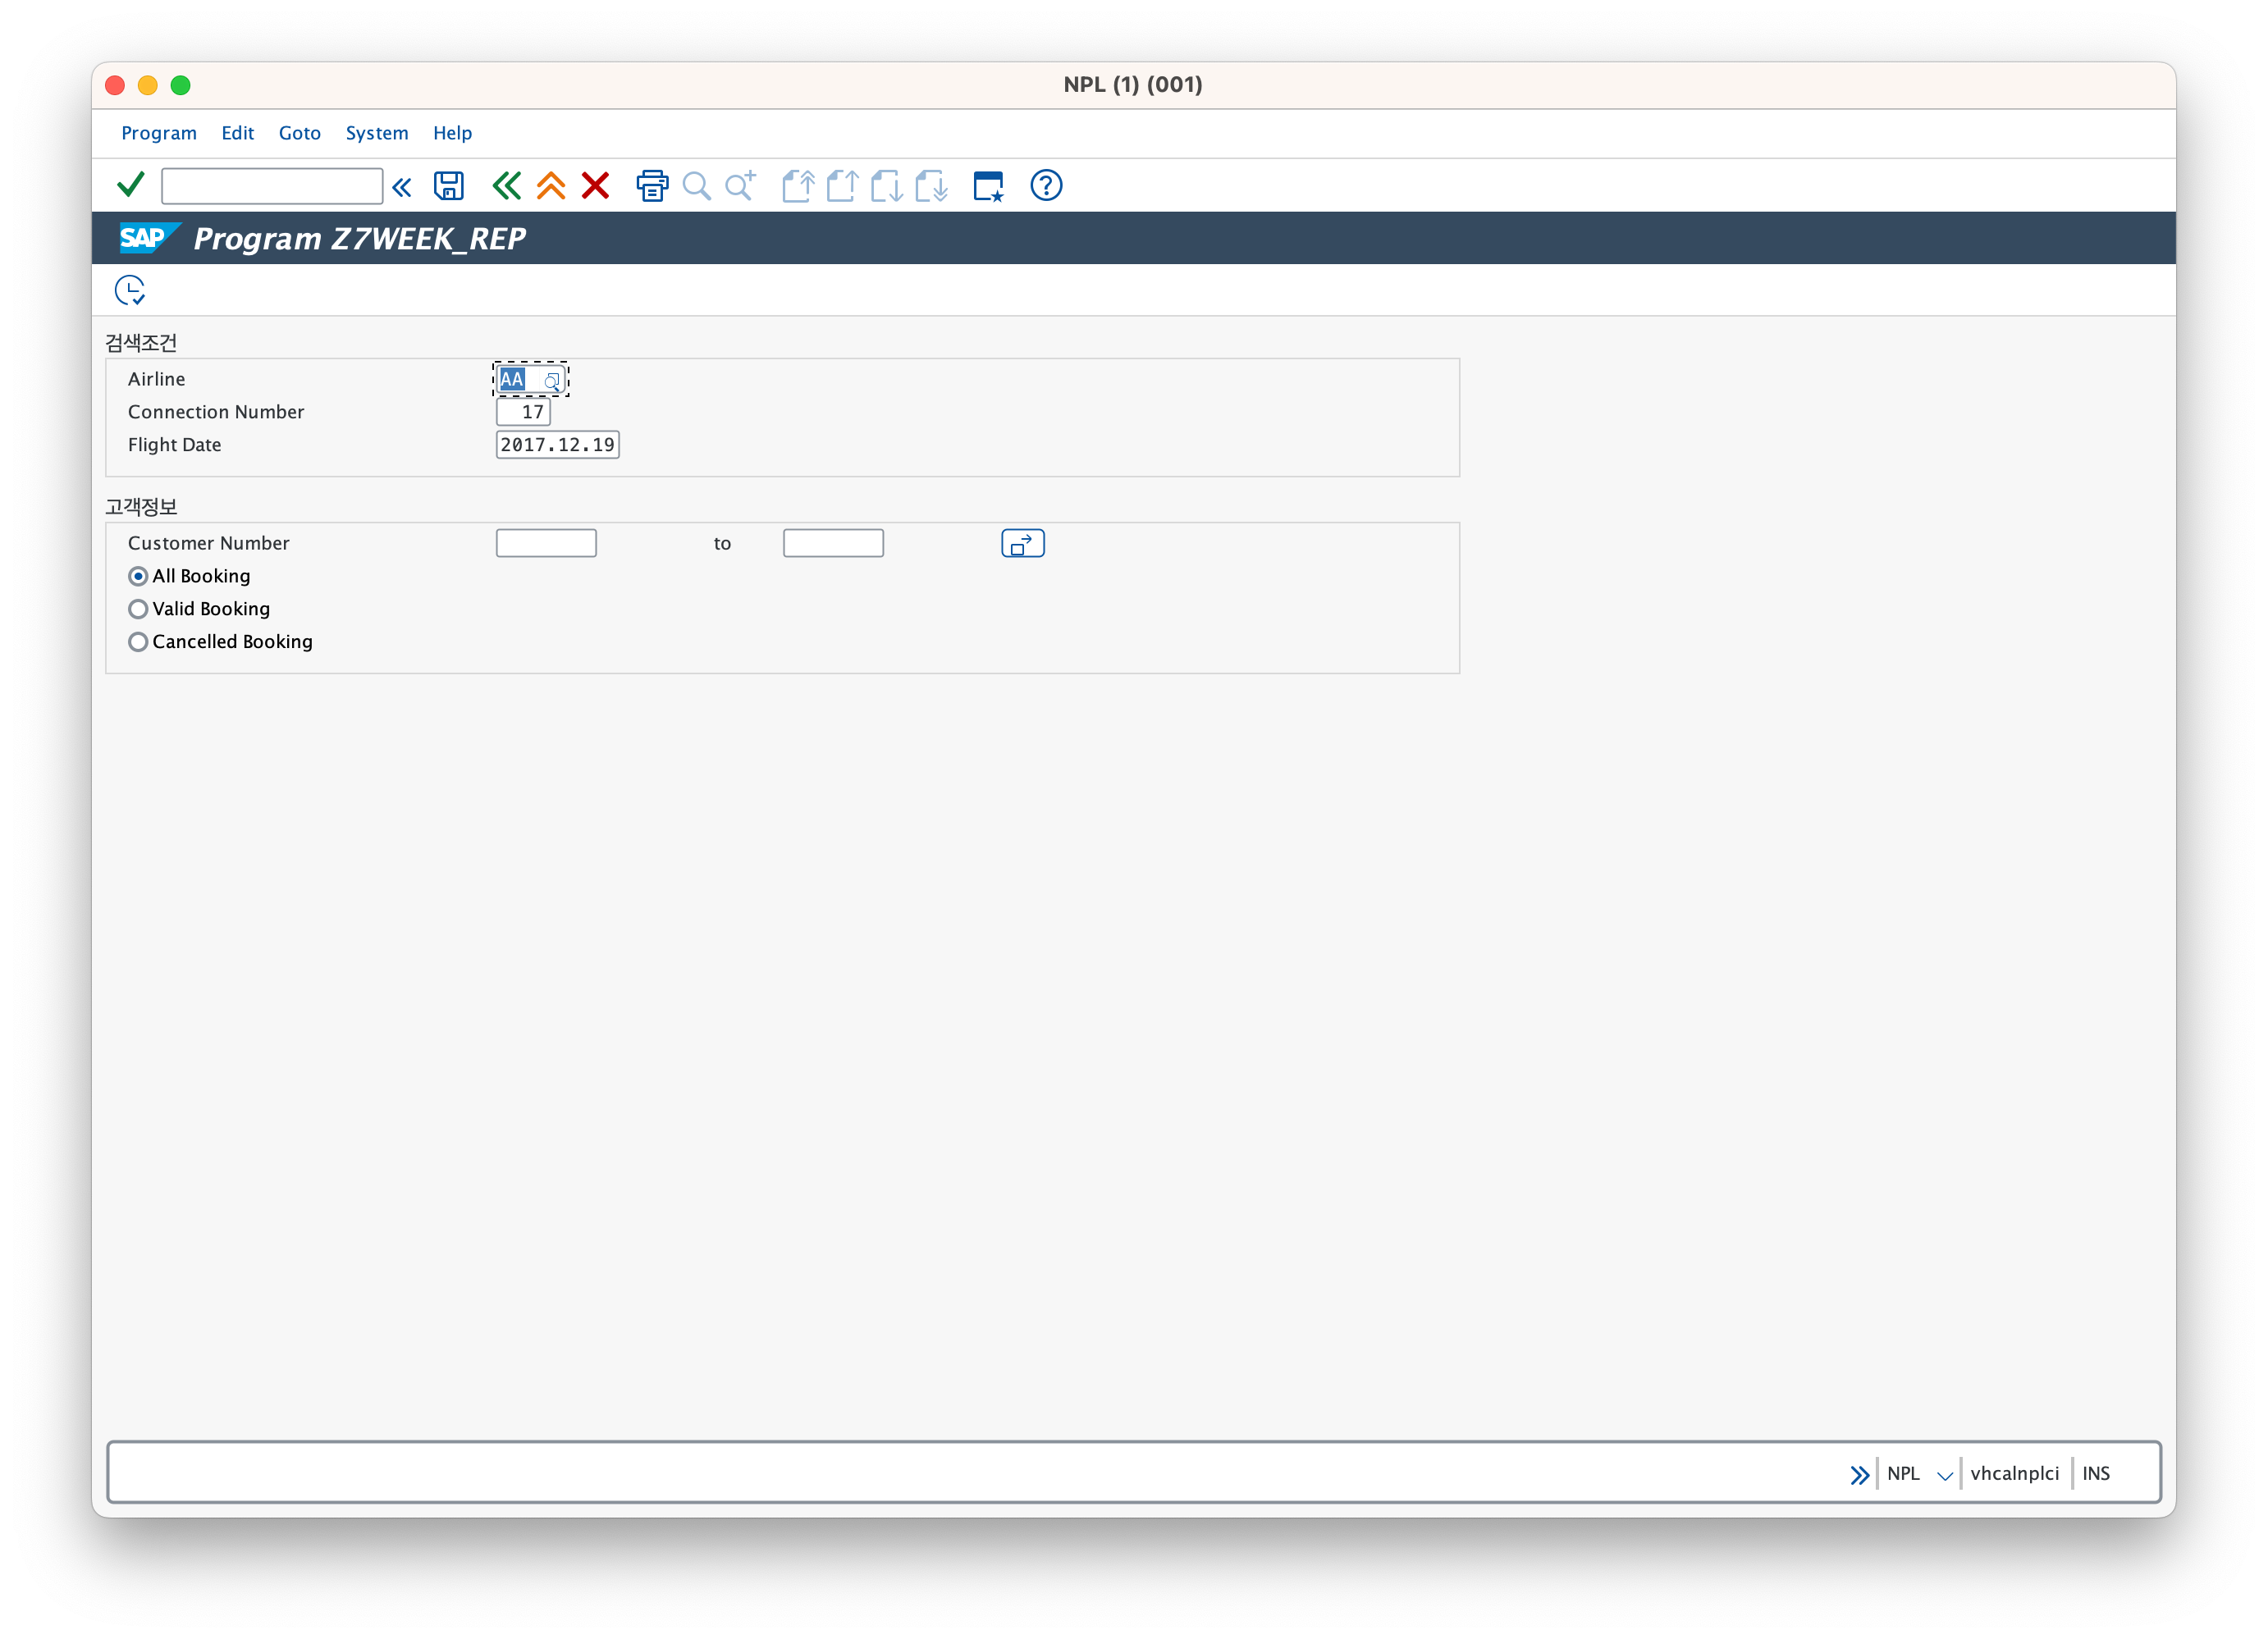The height and width of the screenshot is (1639, 2268).
Task: Select the All Booking radio button
Action: click(139, 576)
